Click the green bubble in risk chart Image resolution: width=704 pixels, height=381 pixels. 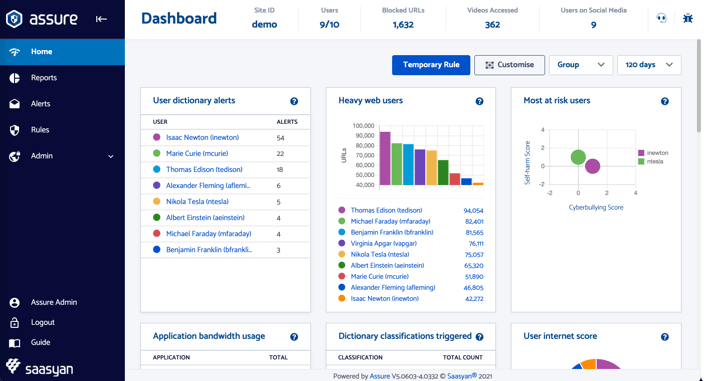pyautogui.click(x=578, y=157)
